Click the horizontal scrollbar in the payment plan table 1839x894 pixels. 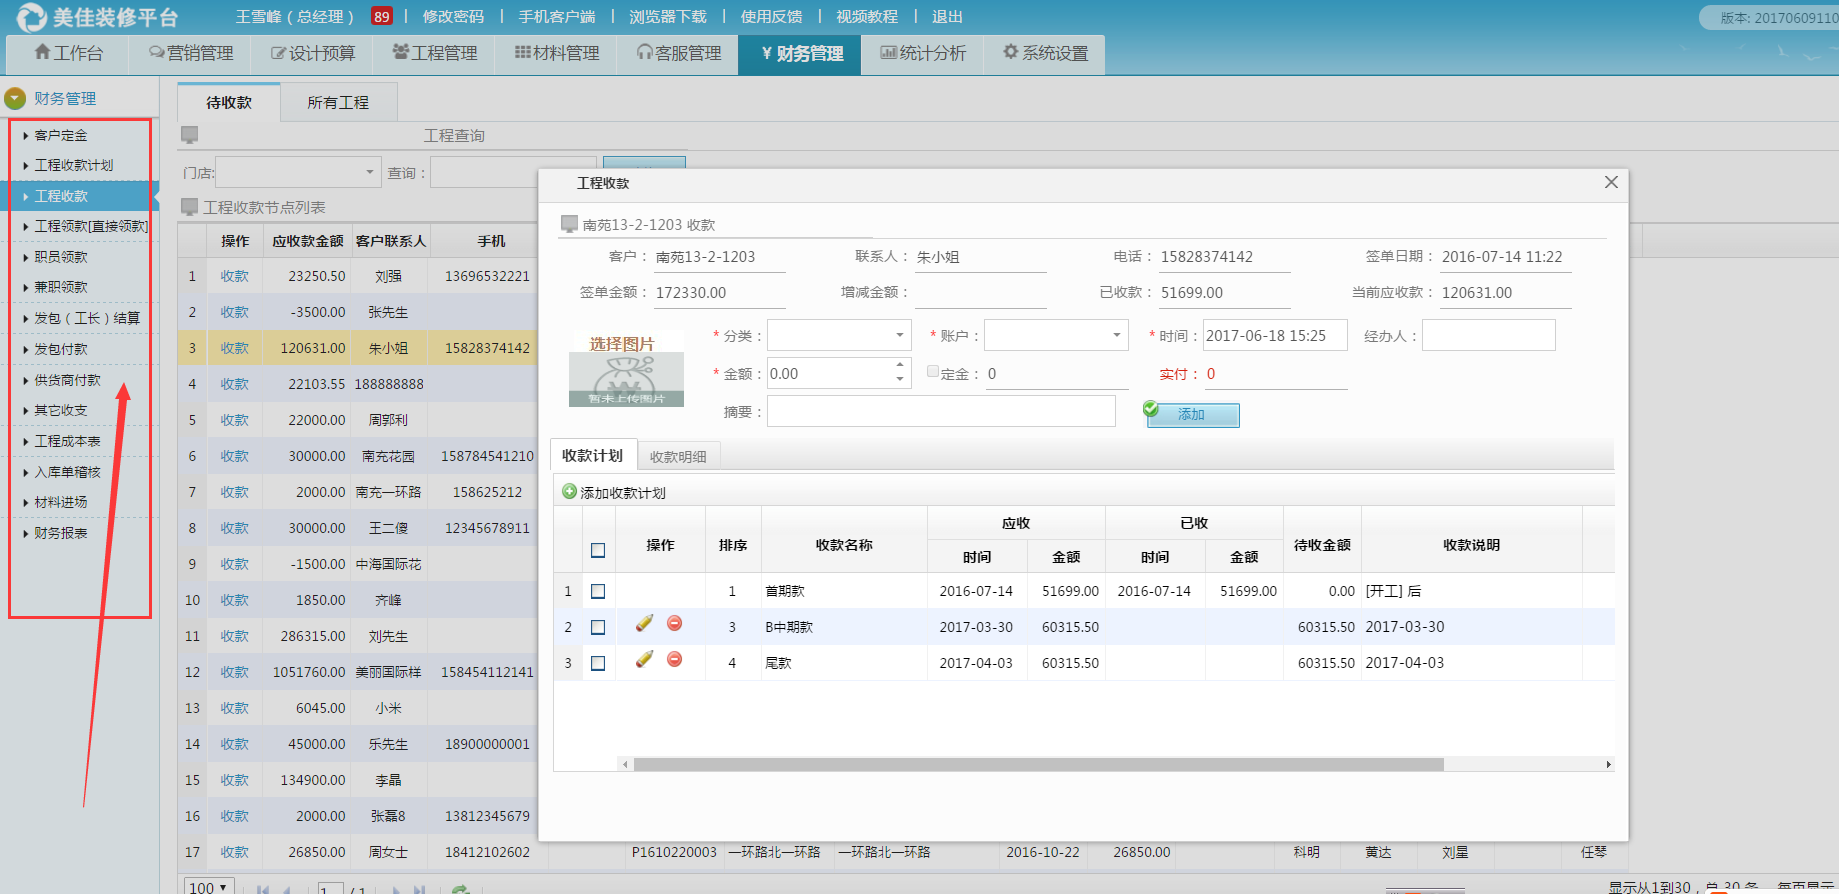[x=1038, y=765]
